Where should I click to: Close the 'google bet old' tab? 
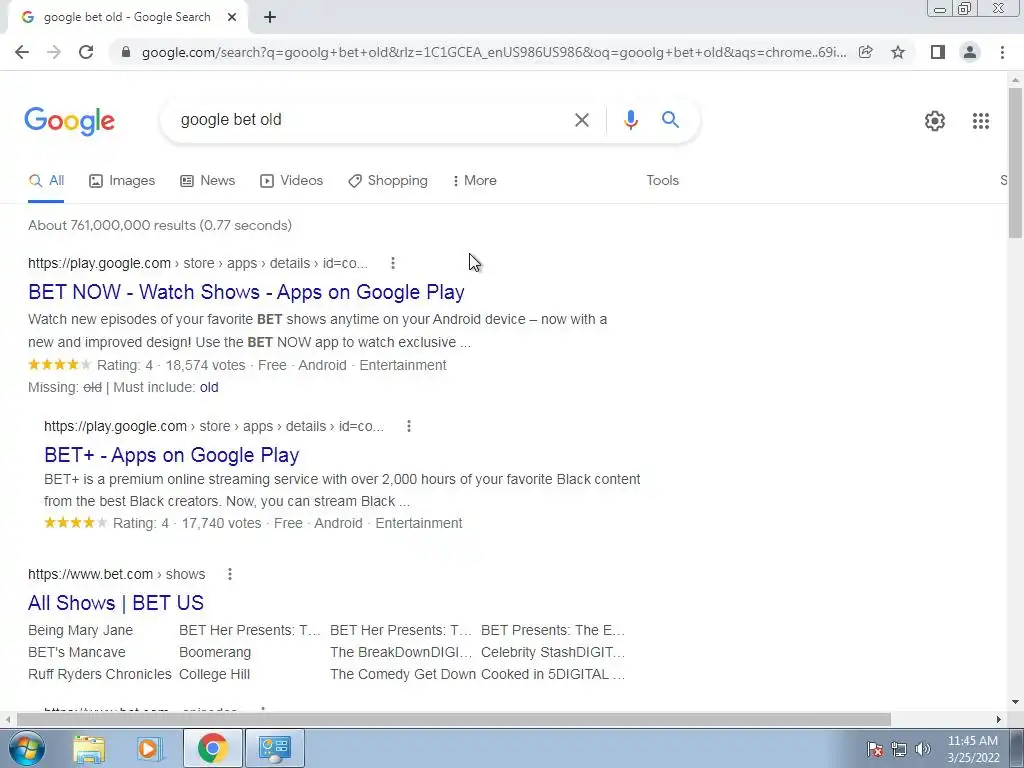pyautogui.click(x=232, y=17)
